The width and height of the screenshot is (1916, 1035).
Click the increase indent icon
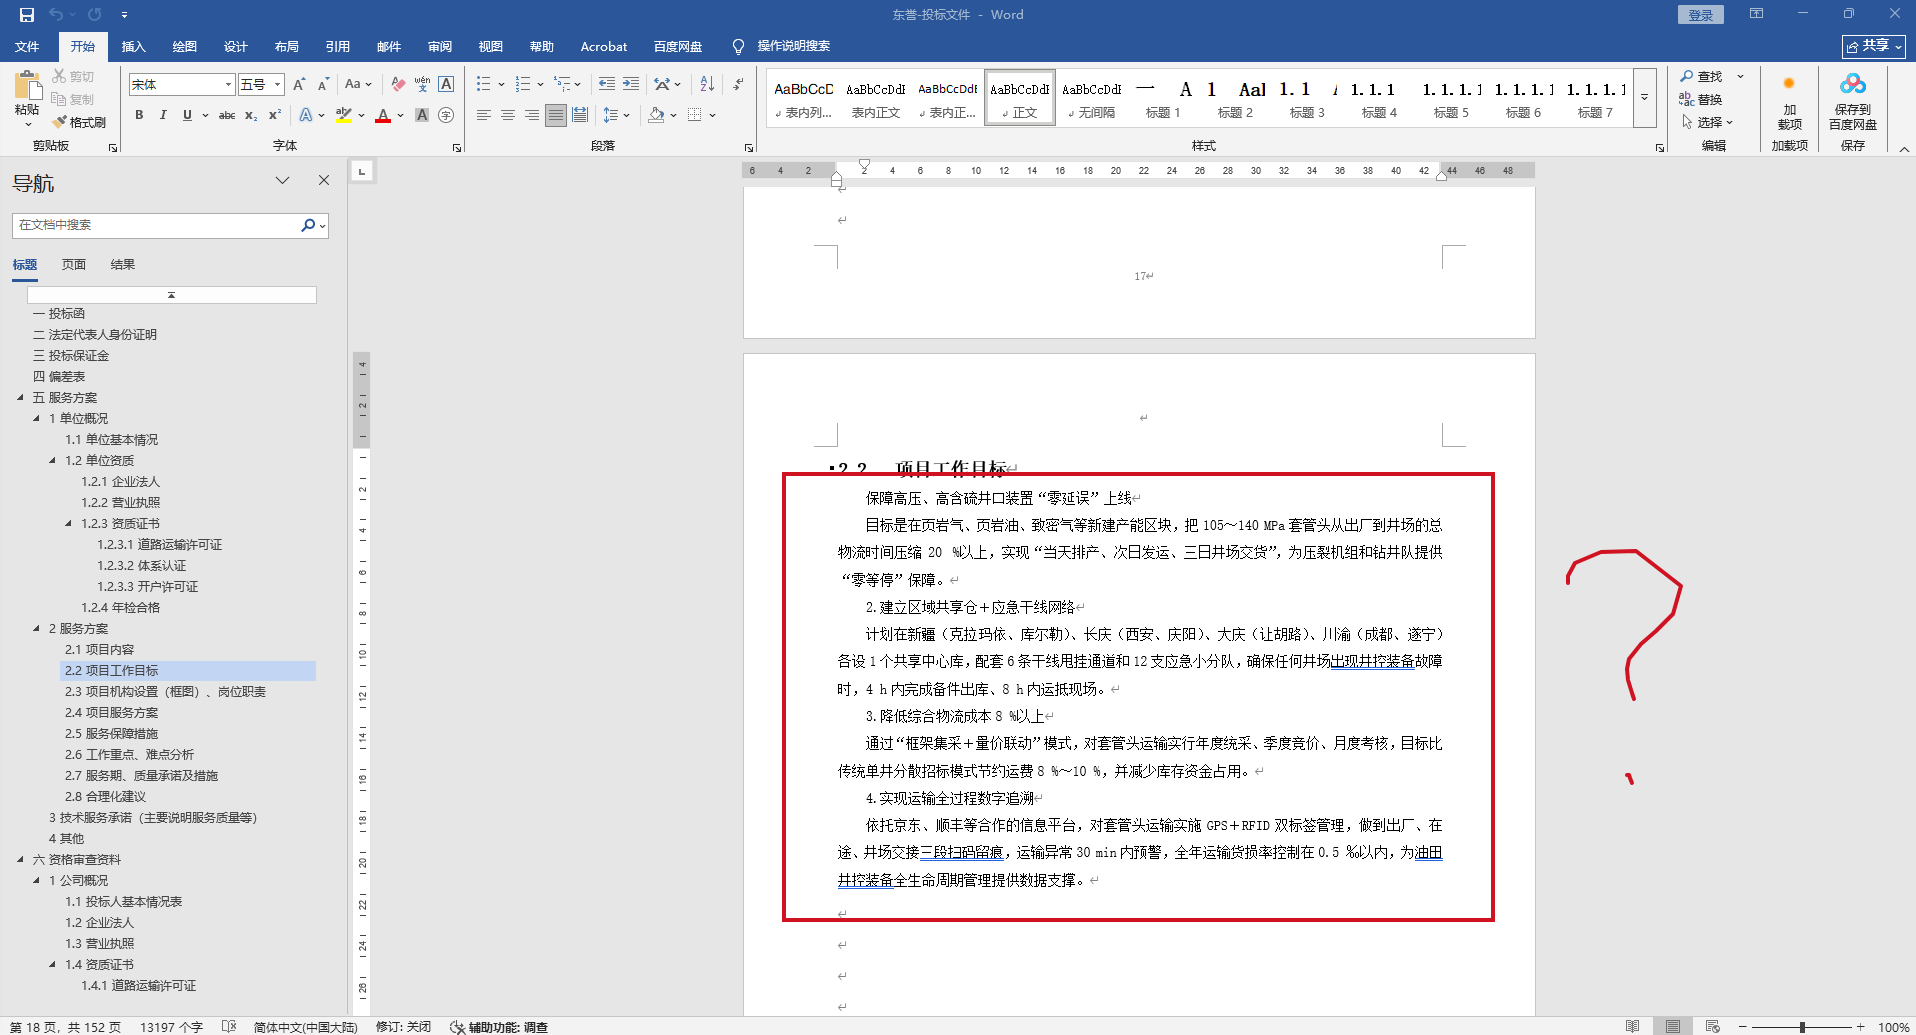point(631,84)
